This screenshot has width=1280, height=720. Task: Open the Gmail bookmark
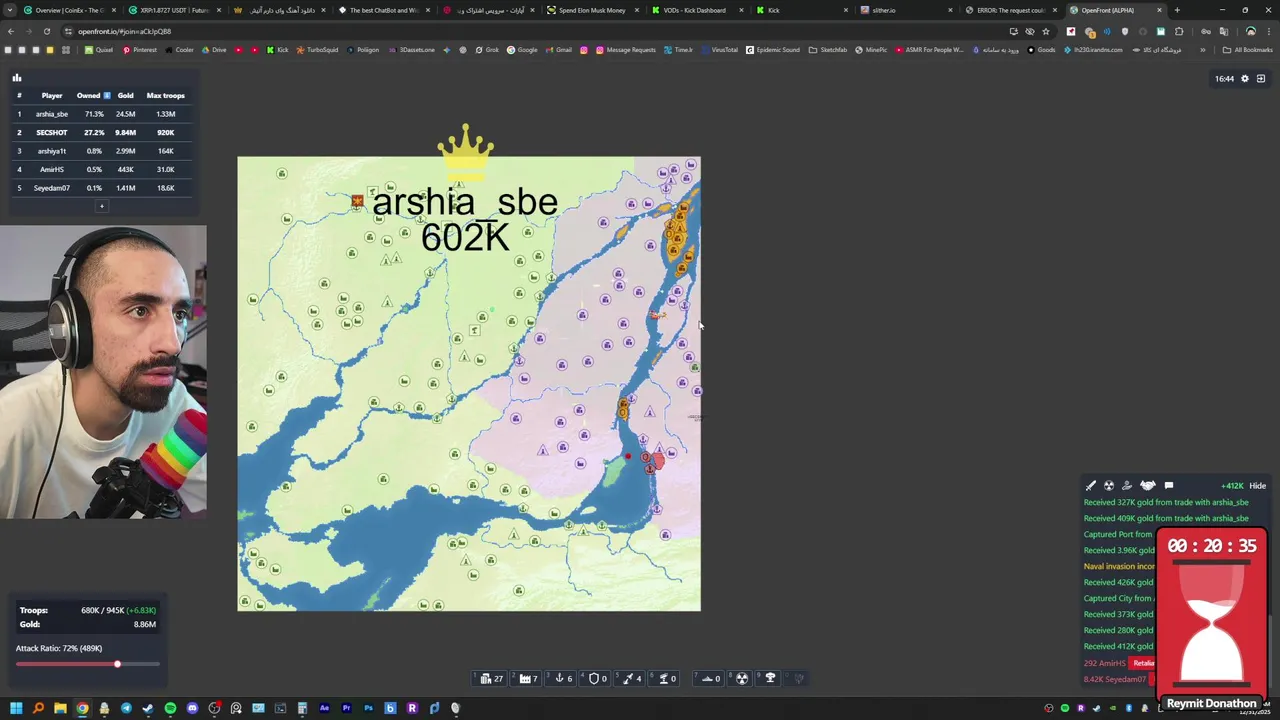(560, 49)
